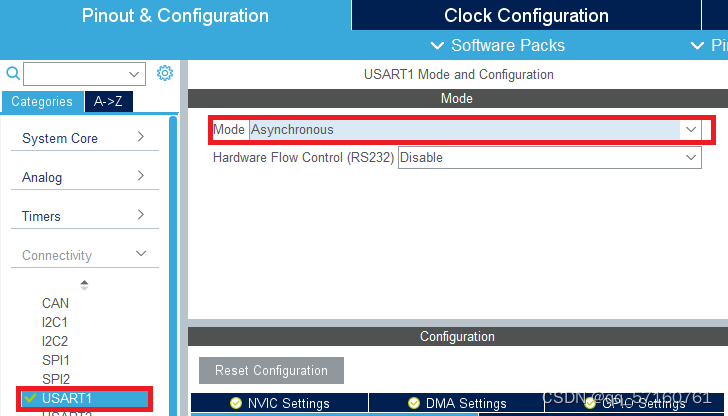Expand the Timers category
Image resolution: width=728 pixels, height=416 pixels.
[x=84, y=216]
